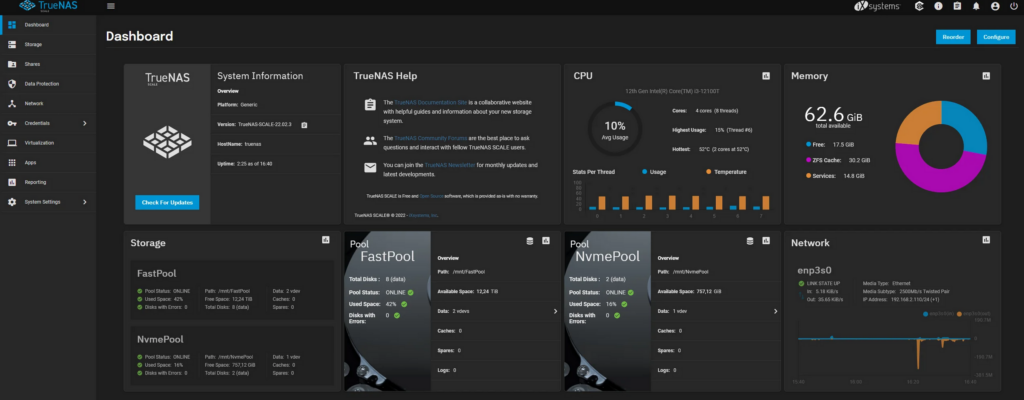Viewport: 1024px width, 400px height.
Task: Open Storage widget reports icon
Action: click(326, 240)
